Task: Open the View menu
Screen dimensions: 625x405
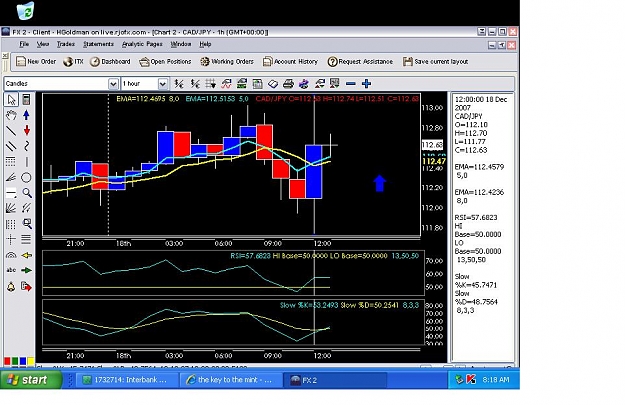Action: pos(43,44)
